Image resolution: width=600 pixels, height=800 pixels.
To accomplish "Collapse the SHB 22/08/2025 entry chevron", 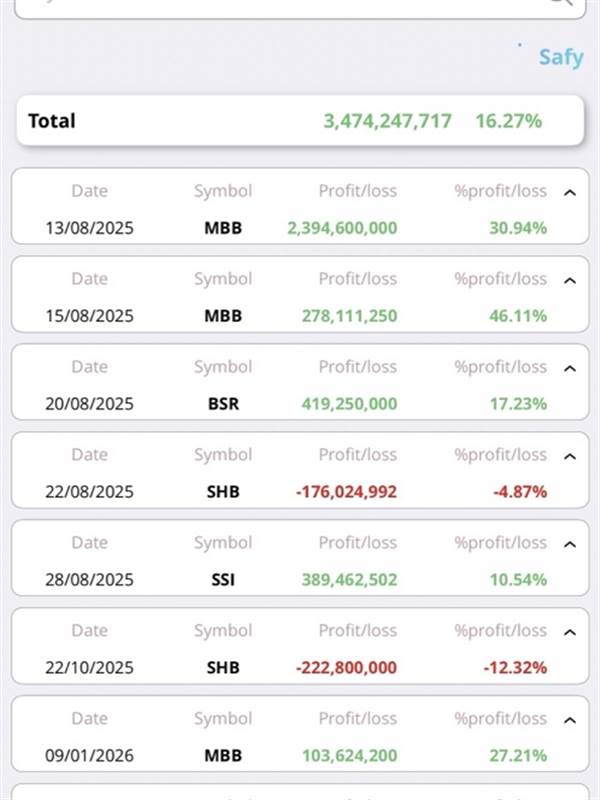I will 570,456.
